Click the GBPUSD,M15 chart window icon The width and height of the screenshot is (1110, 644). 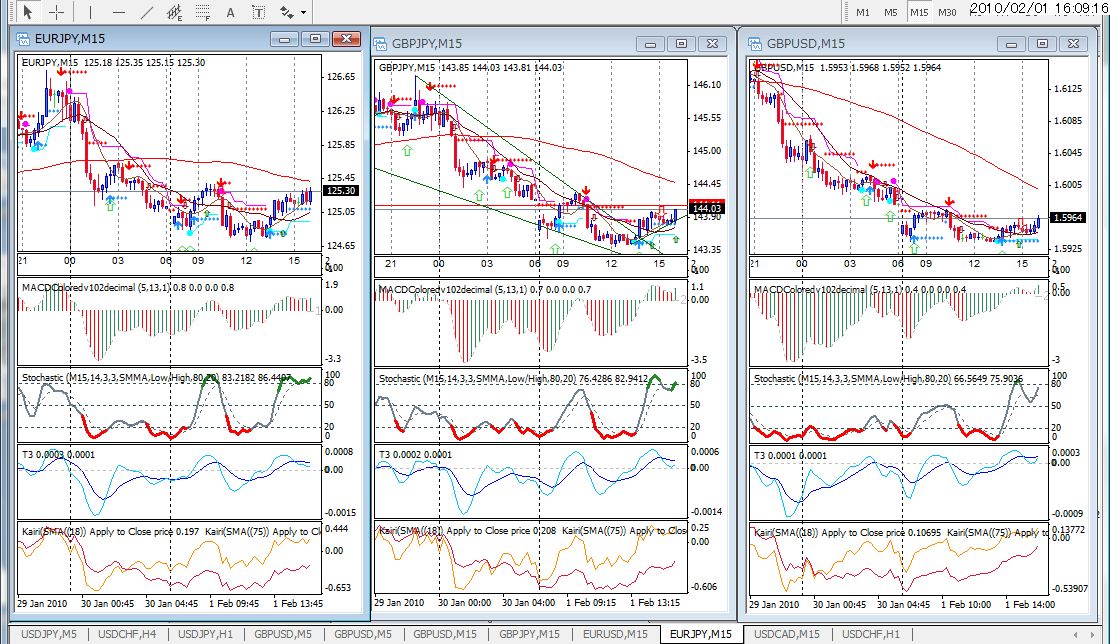pos(755,44)
